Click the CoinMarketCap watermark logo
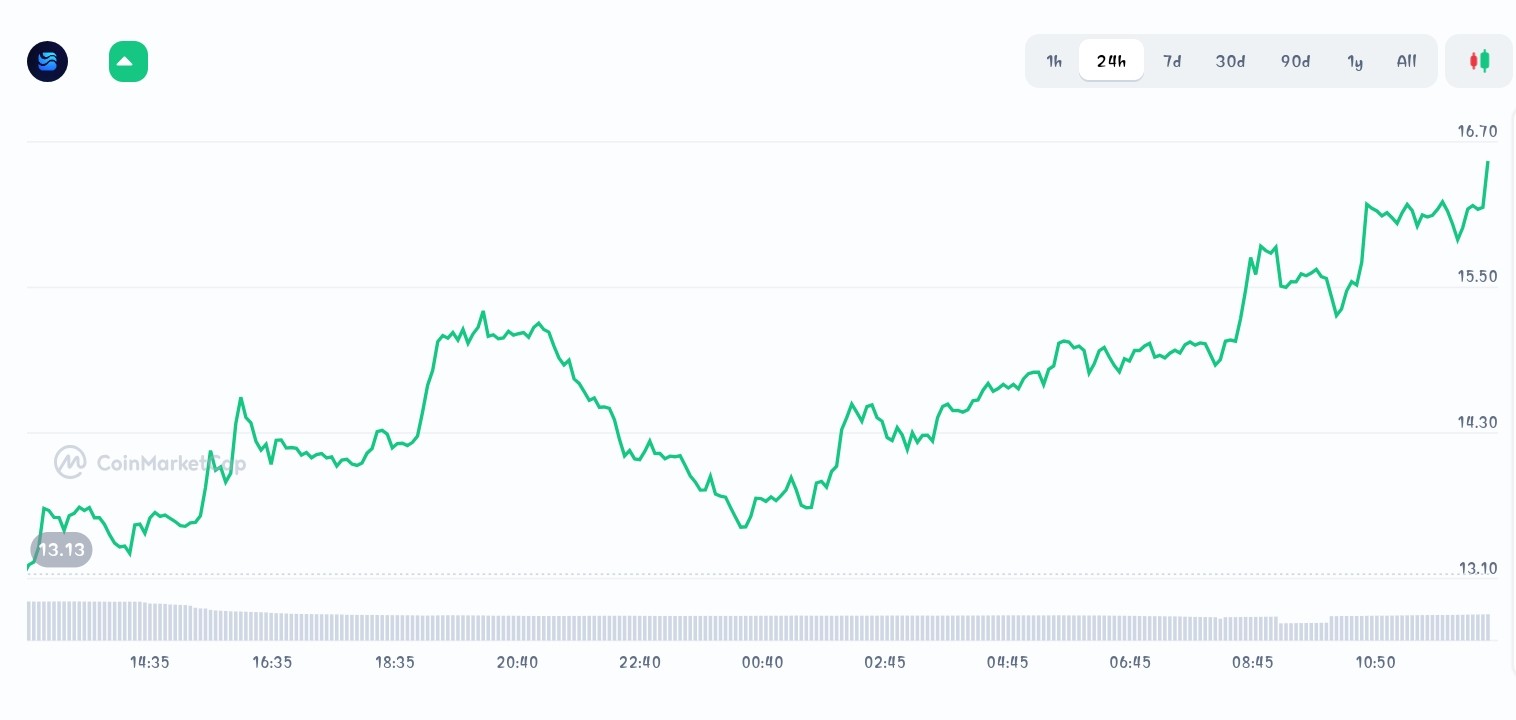Screen dimensions: 1516x720 [150, 462]
